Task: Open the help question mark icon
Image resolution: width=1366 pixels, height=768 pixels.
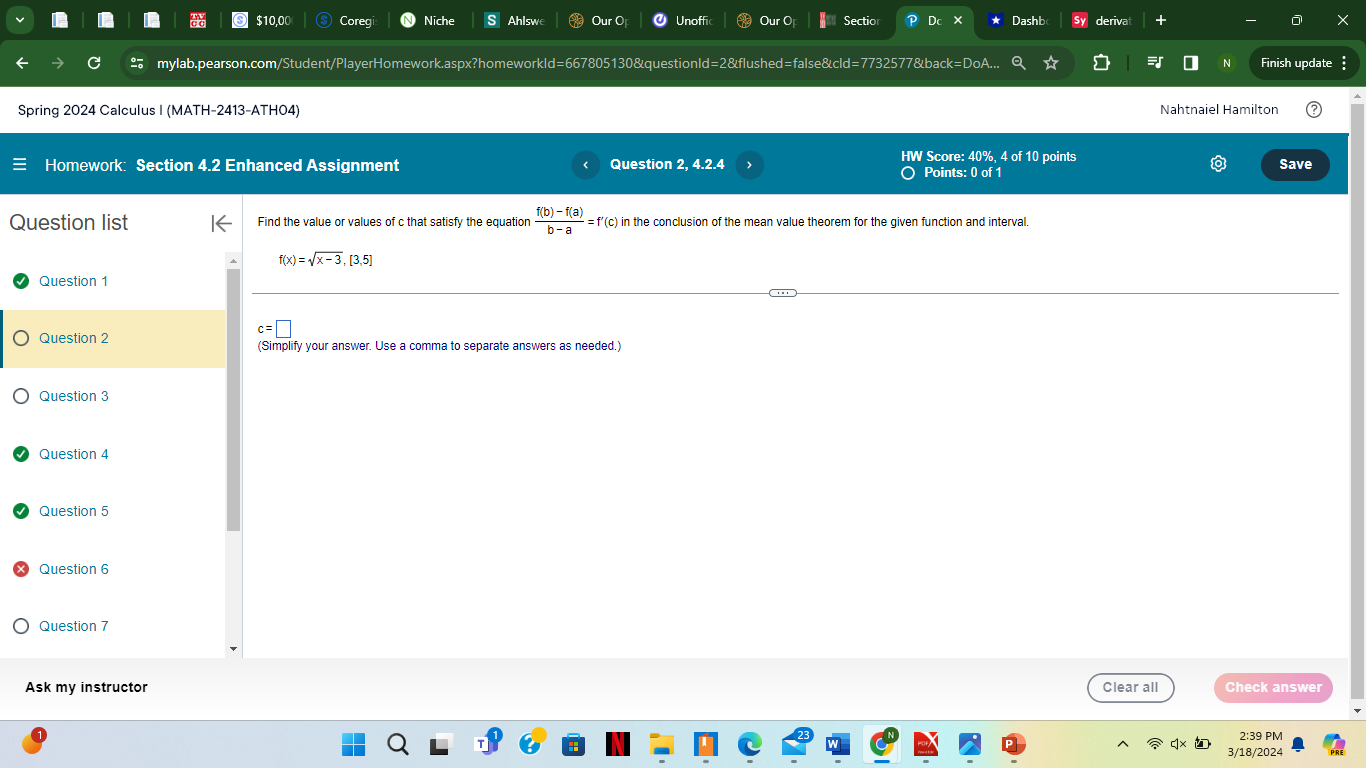Action: (1314, 110)
